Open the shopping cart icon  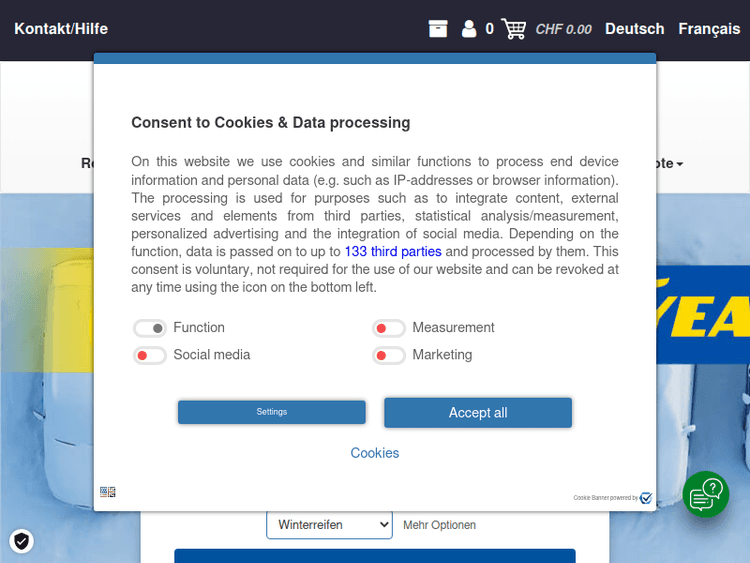click(514, 29)
